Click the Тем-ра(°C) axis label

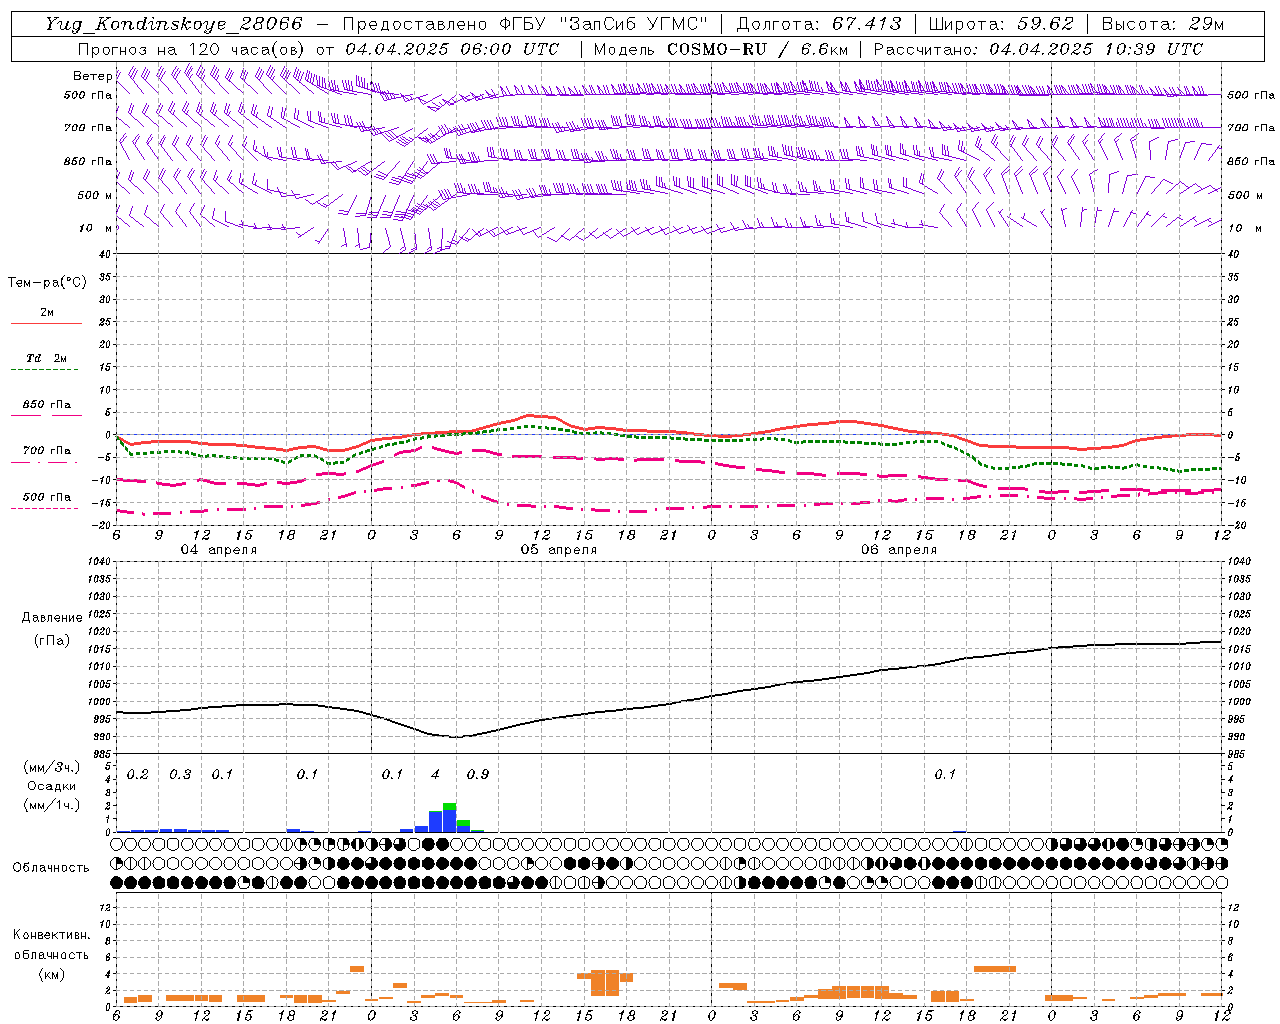click(x=48, y=283)
